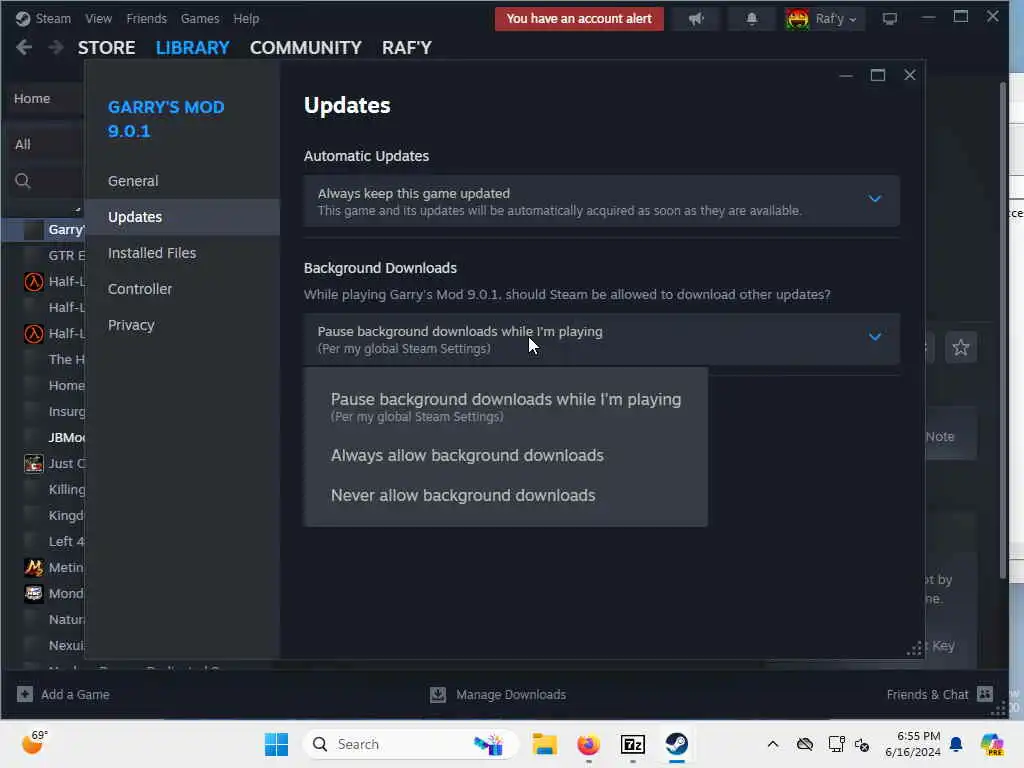1024x768 pixels.
Task: Click the account alert red banner
Action: (579, 19)
